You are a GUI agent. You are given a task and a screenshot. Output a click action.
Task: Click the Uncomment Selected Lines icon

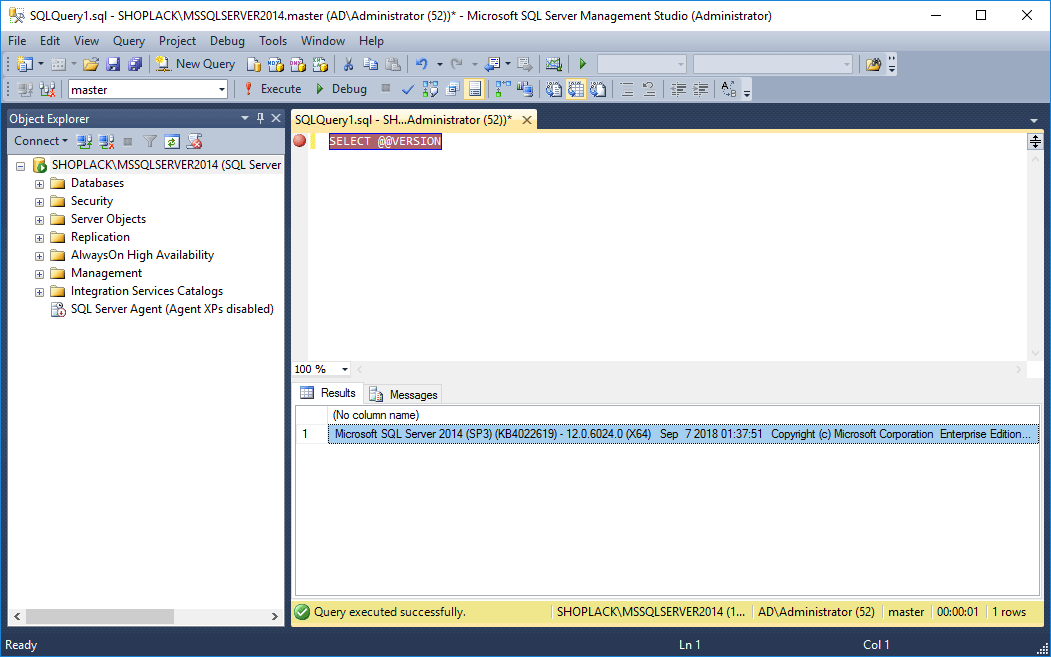(x=648, y=89)
